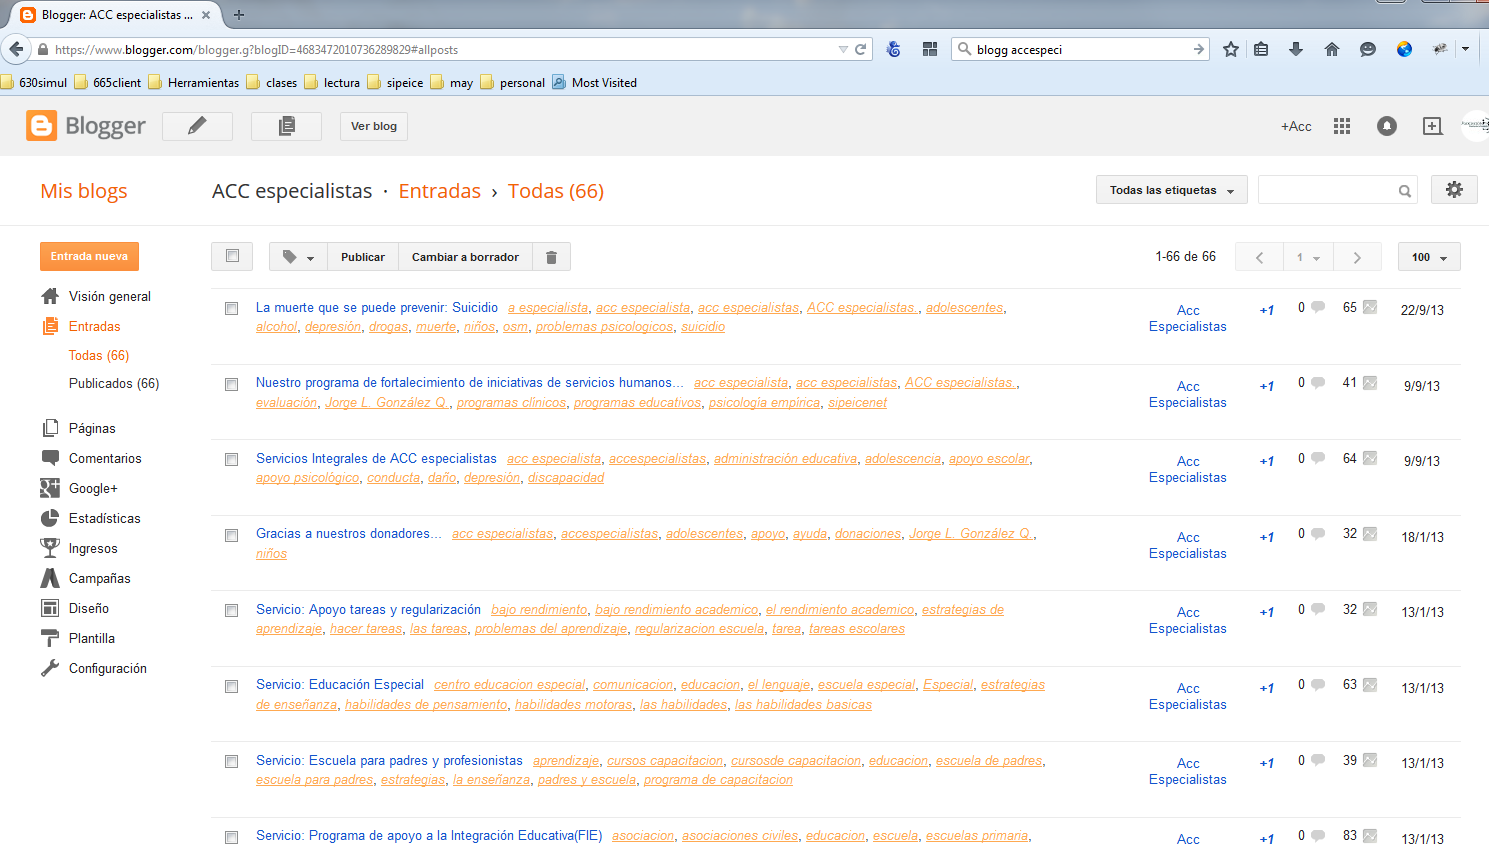
Task: Click comment bubble for Suicidio post
Action: pos(1318,307)
